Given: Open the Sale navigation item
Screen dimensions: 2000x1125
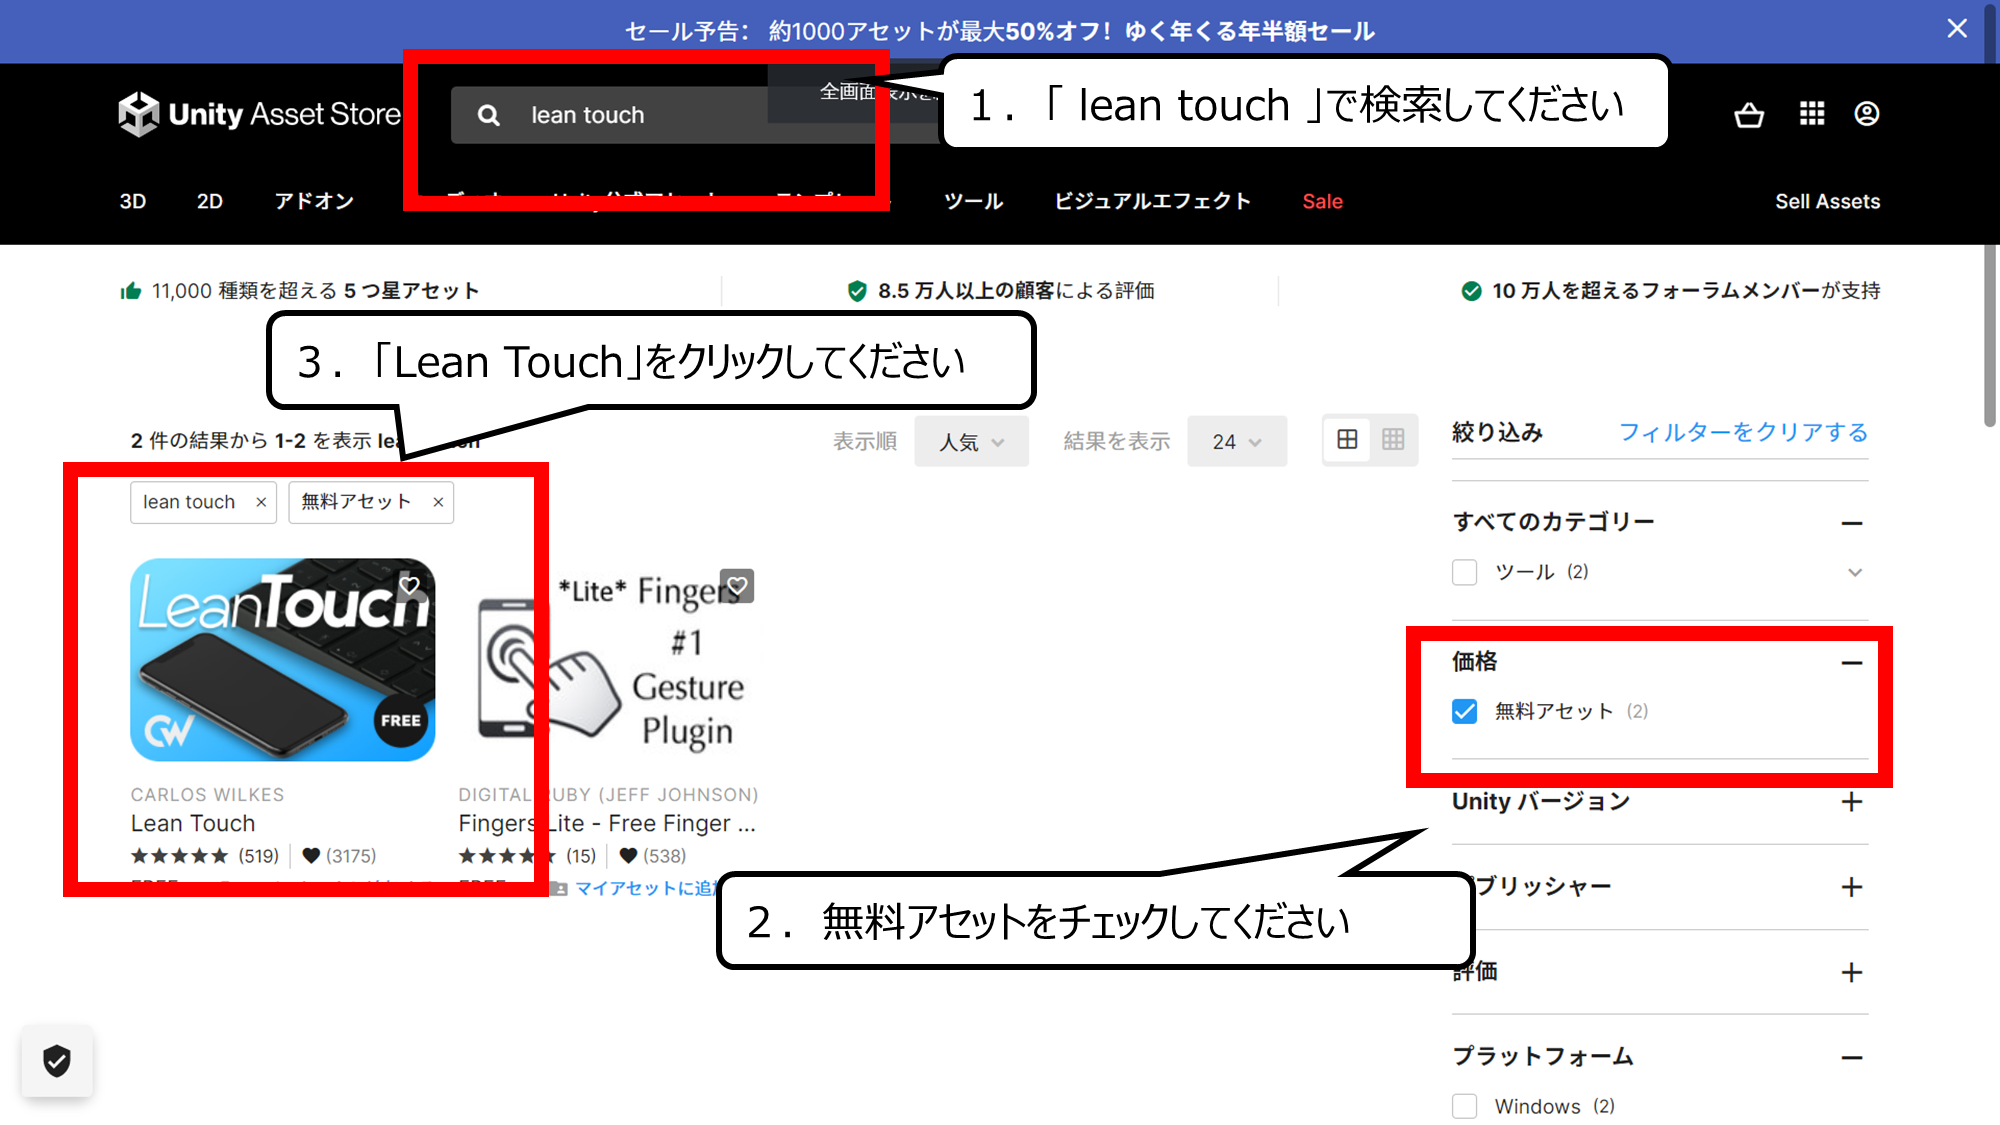Looking at the screenshot, I should click(x=1322, y=201).
